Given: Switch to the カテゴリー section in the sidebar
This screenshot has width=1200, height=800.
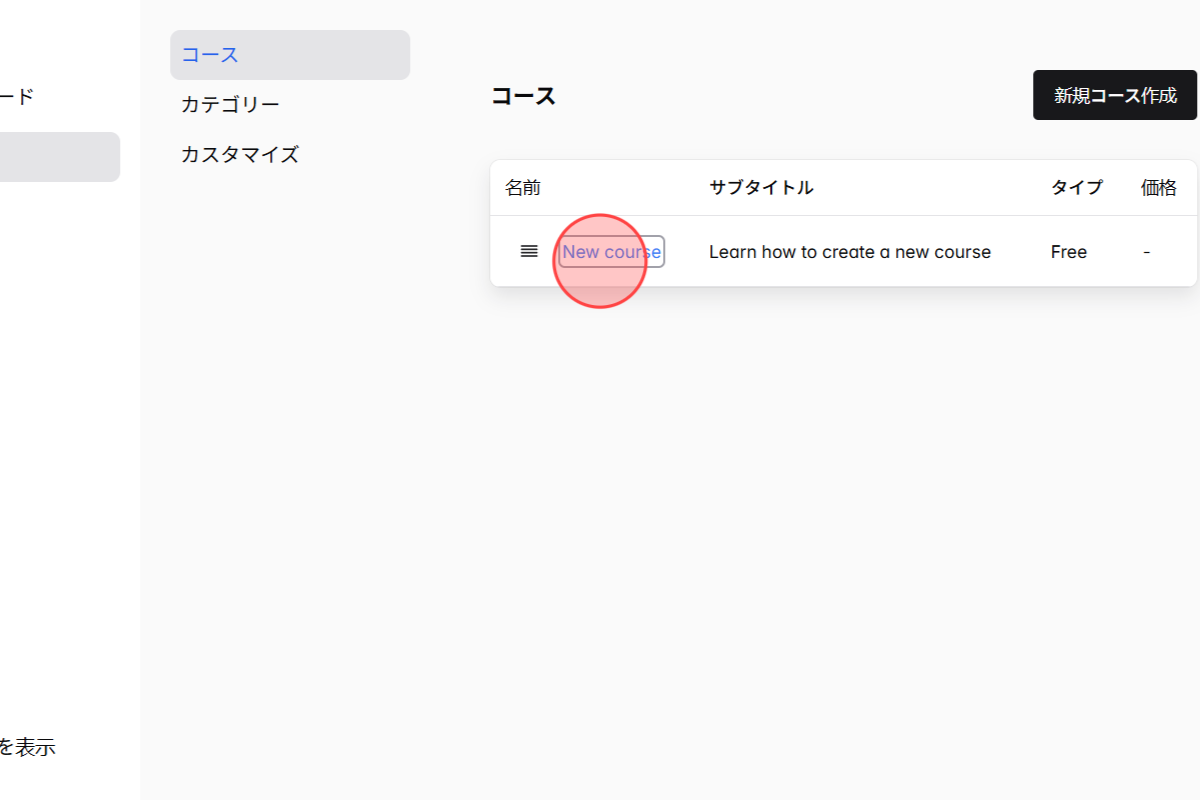Looking at the screenshot, I should [x=230, y=103].
